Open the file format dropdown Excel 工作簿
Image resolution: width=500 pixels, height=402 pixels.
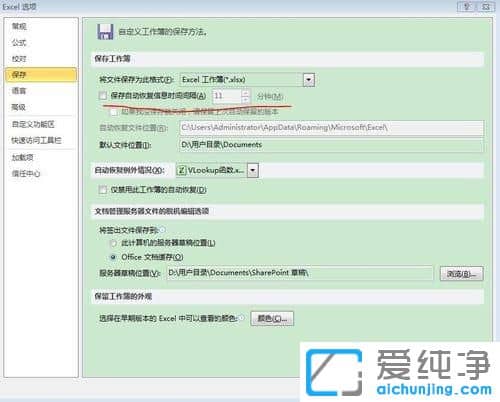point(309,80)
